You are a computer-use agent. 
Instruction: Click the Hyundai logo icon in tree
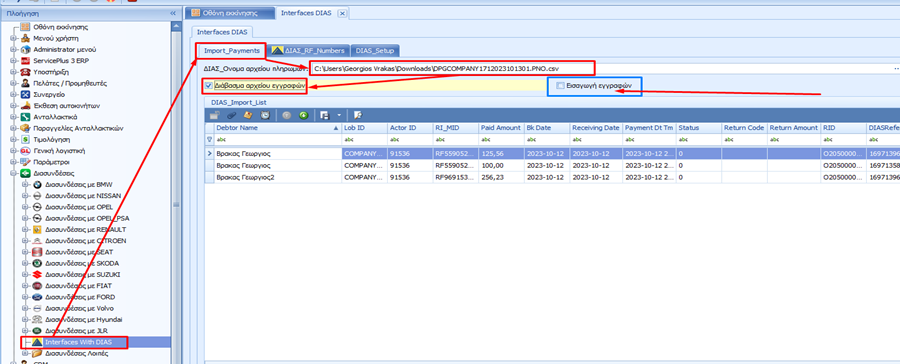pos(37,319)
